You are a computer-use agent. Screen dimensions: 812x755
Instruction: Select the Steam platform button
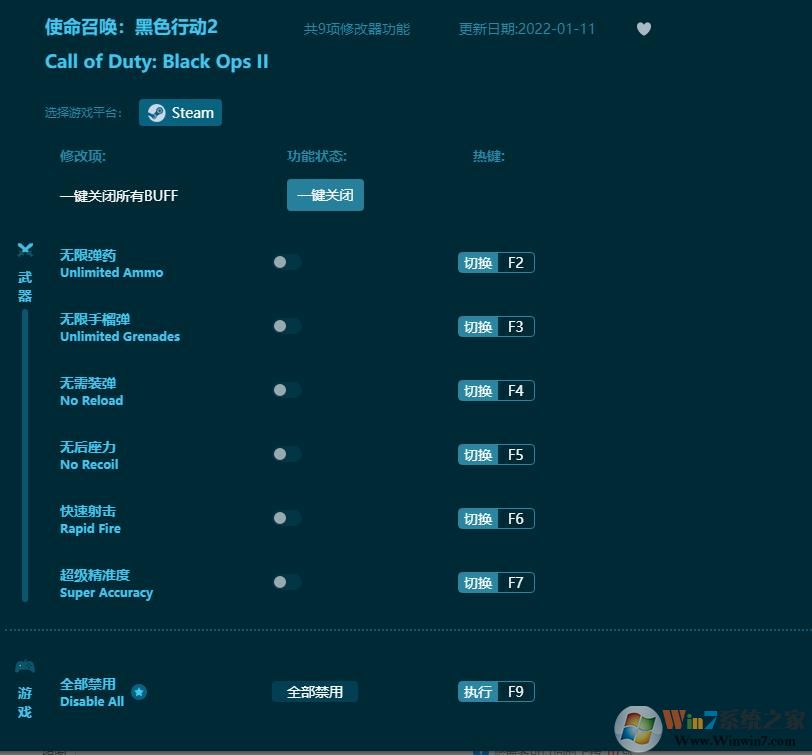tap(180, 112)
